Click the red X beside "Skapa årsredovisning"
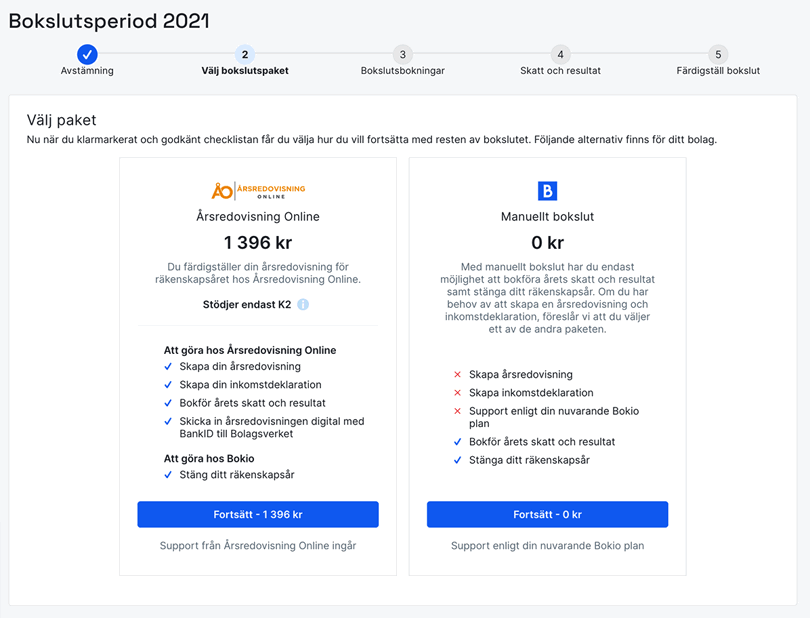810x618 pixels. [x=458, y=374]
